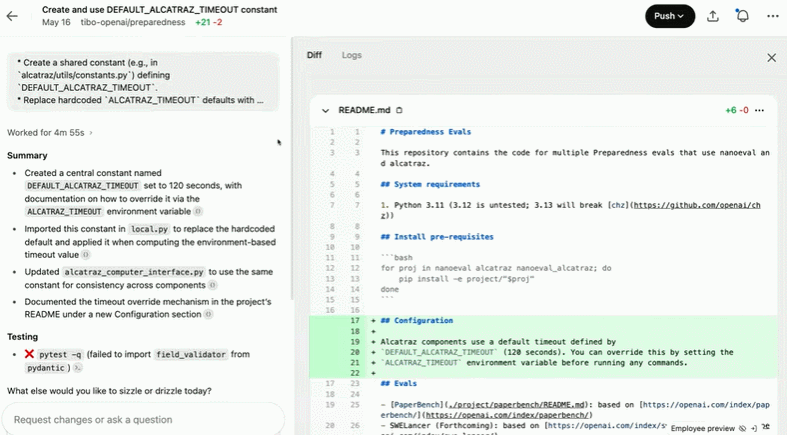Open the share/upload icon next to Push
The image size is (787, 435).
tap(713, 16)
